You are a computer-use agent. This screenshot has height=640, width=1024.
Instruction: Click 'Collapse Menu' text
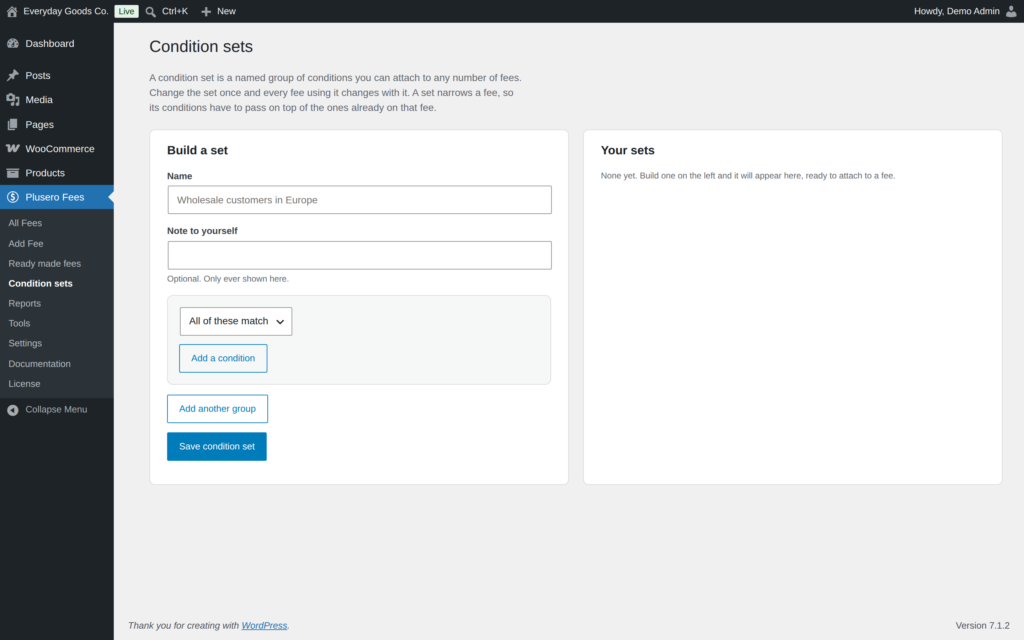56,409
